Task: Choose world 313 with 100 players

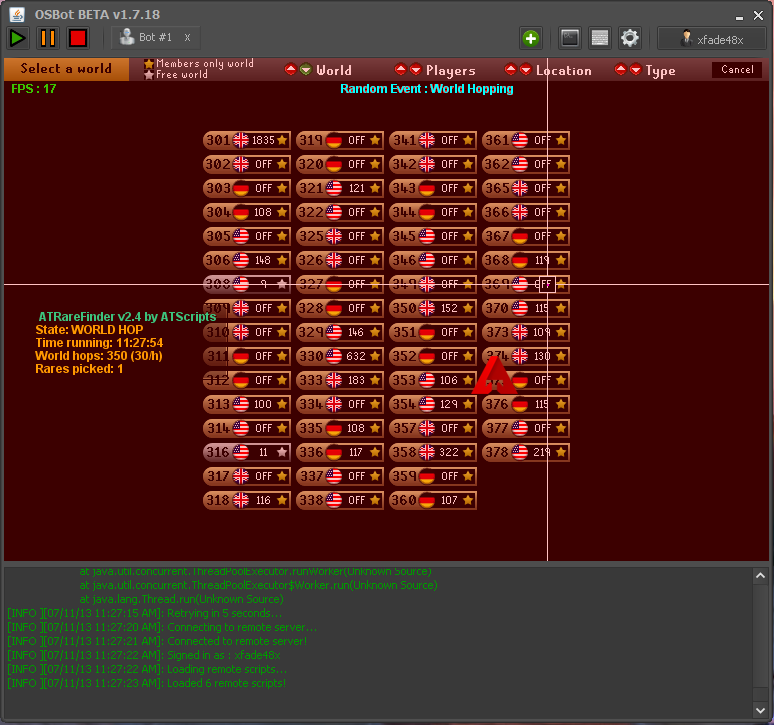Action: (x=247, y=404)
